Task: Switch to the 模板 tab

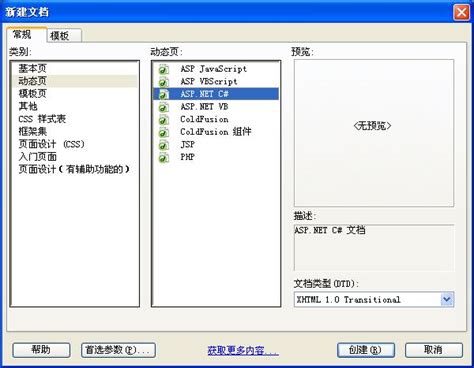Action: tap(64, 35)
